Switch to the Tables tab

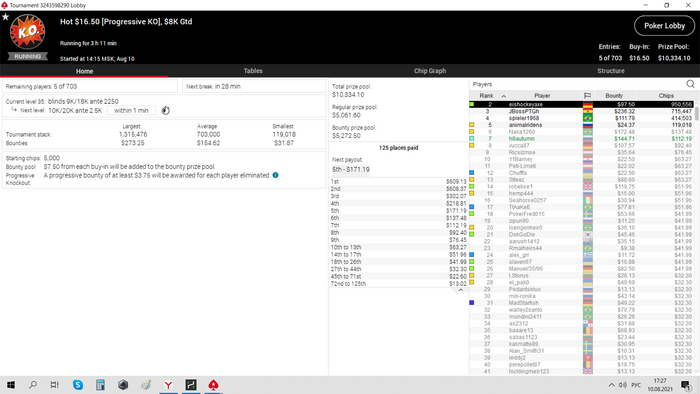(253, 71)
